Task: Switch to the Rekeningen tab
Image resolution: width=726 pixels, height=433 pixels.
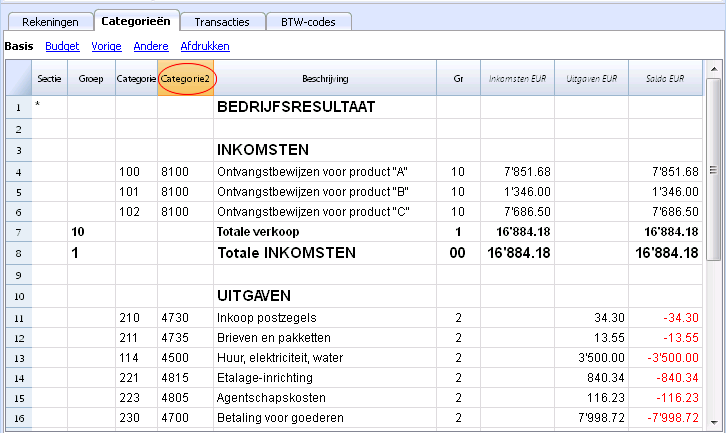Action: coord(50,22)
